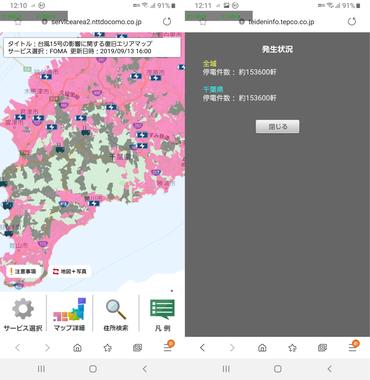Tap Android back button on right phone

click(330, 369)
